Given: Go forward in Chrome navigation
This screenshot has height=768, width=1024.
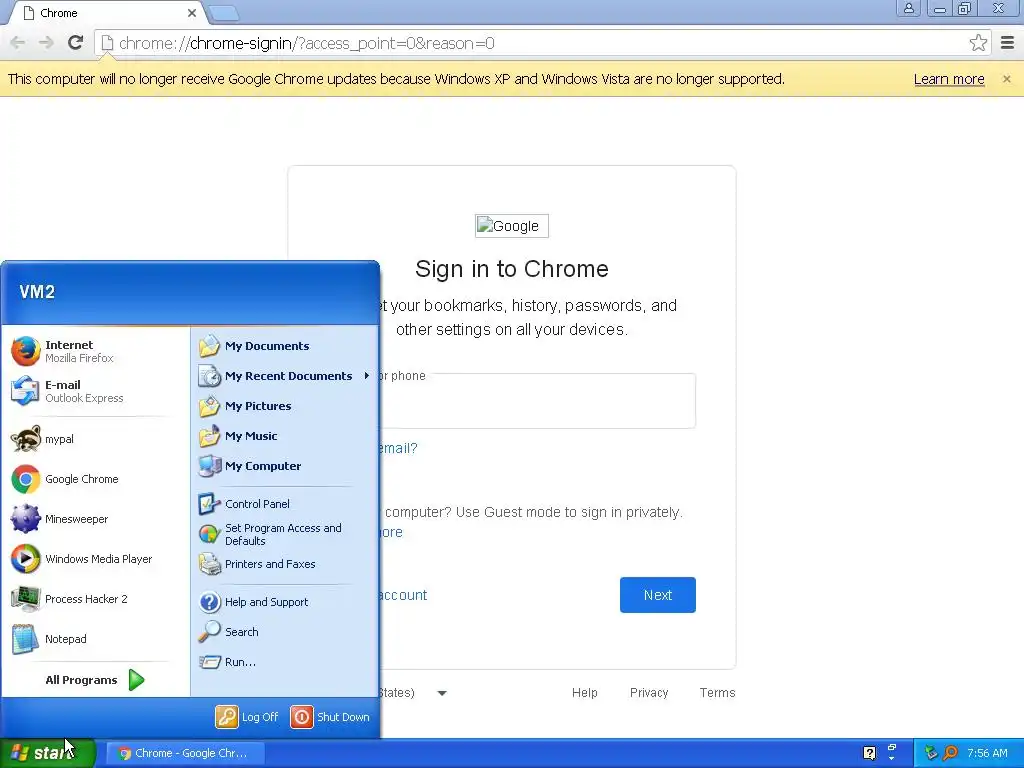Looking at the screenshot, I should (46, 43).
